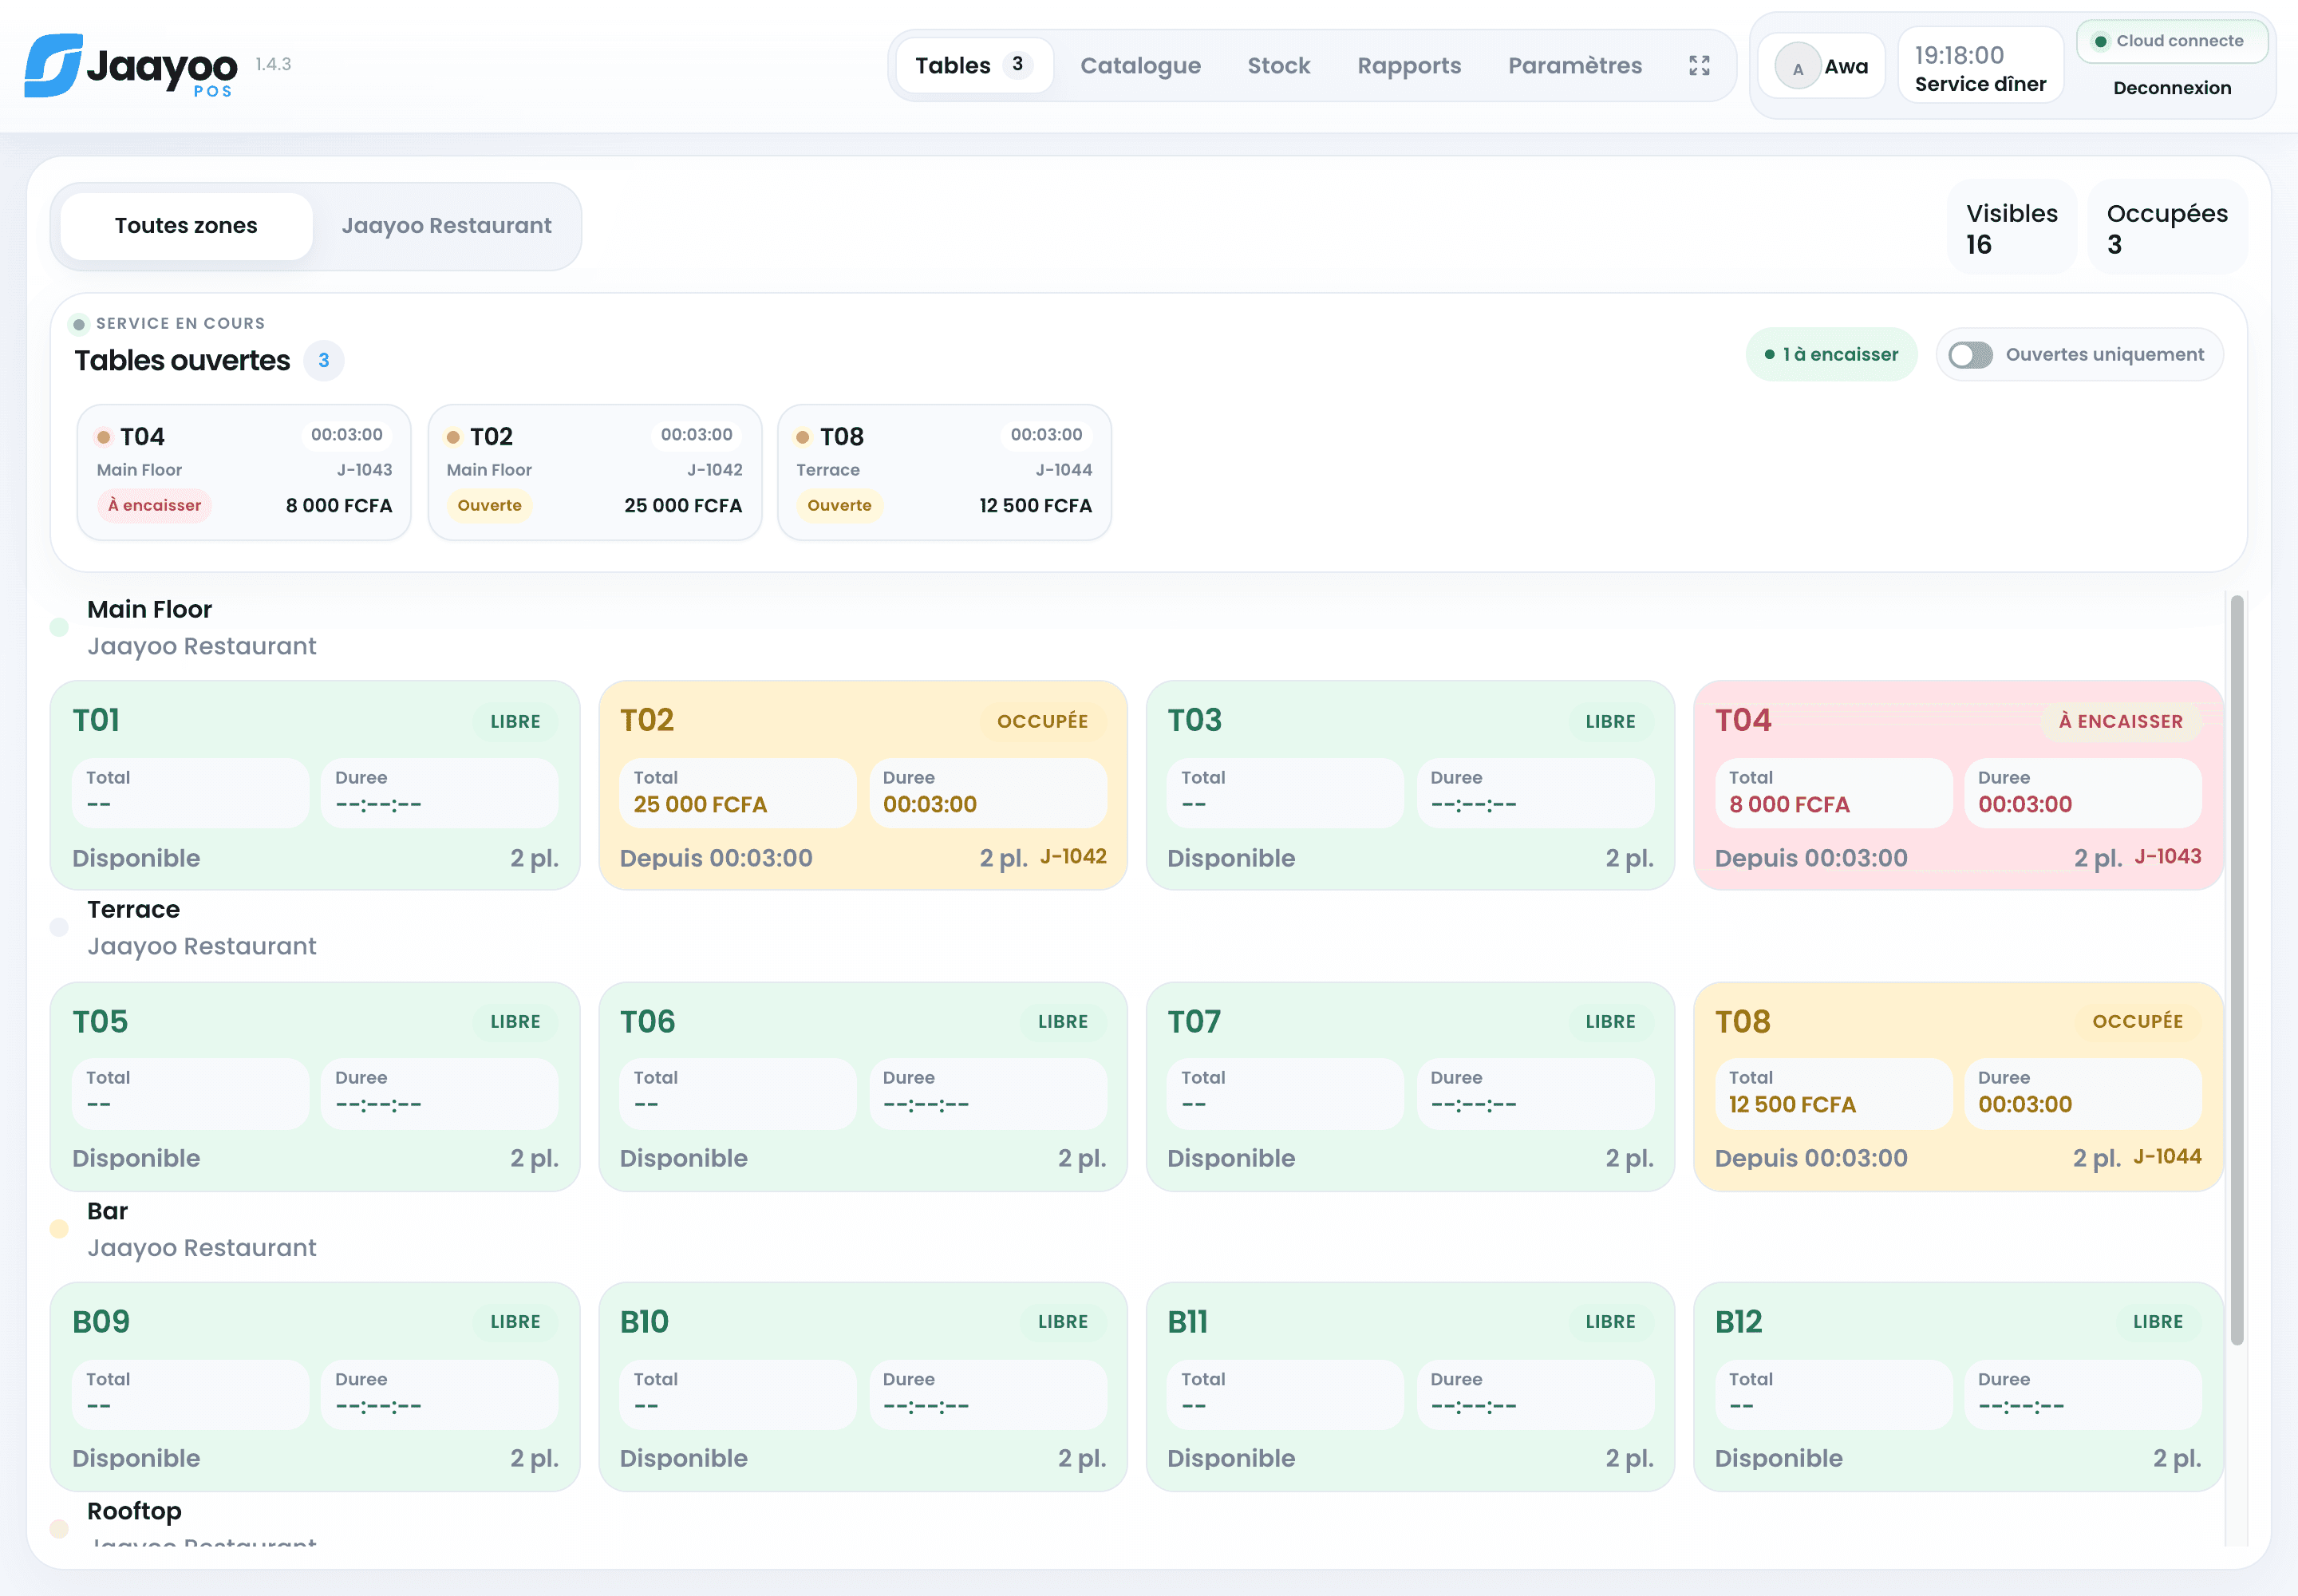The width and height of the screenshot is (2298, 1596).
Task: Select table T05 card
Action: 315,1086
